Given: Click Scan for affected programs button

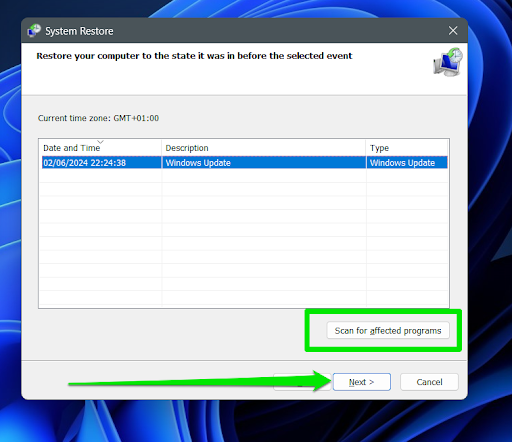Looking at the screenshot, I should click(x=388, y=330).
